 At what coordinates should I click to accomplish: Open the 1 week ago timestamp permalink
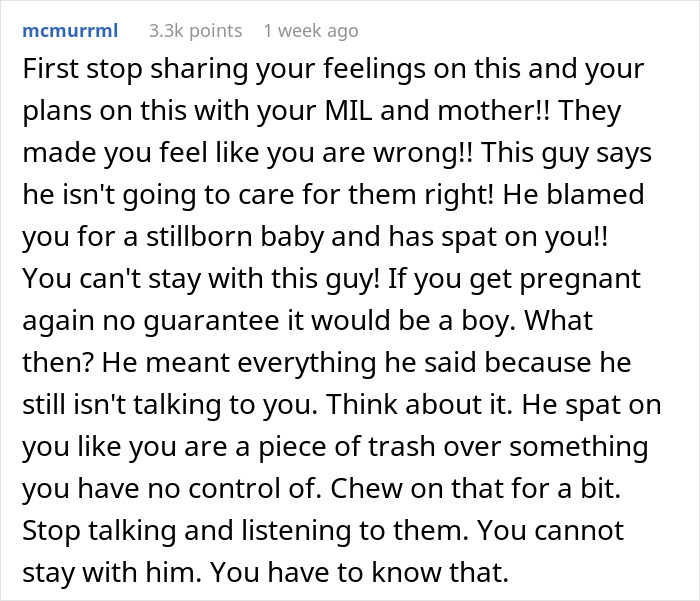(x=311, y=31)
